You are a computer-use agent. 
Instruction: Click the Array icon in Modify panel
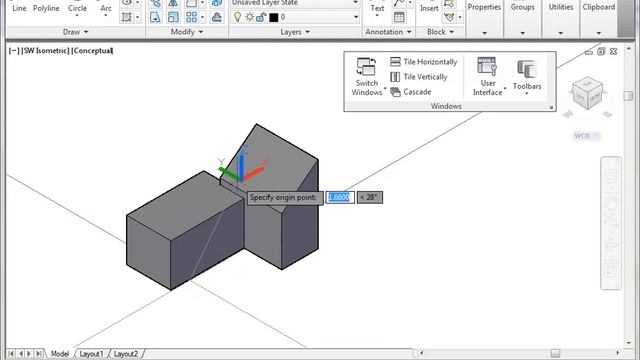191,17
